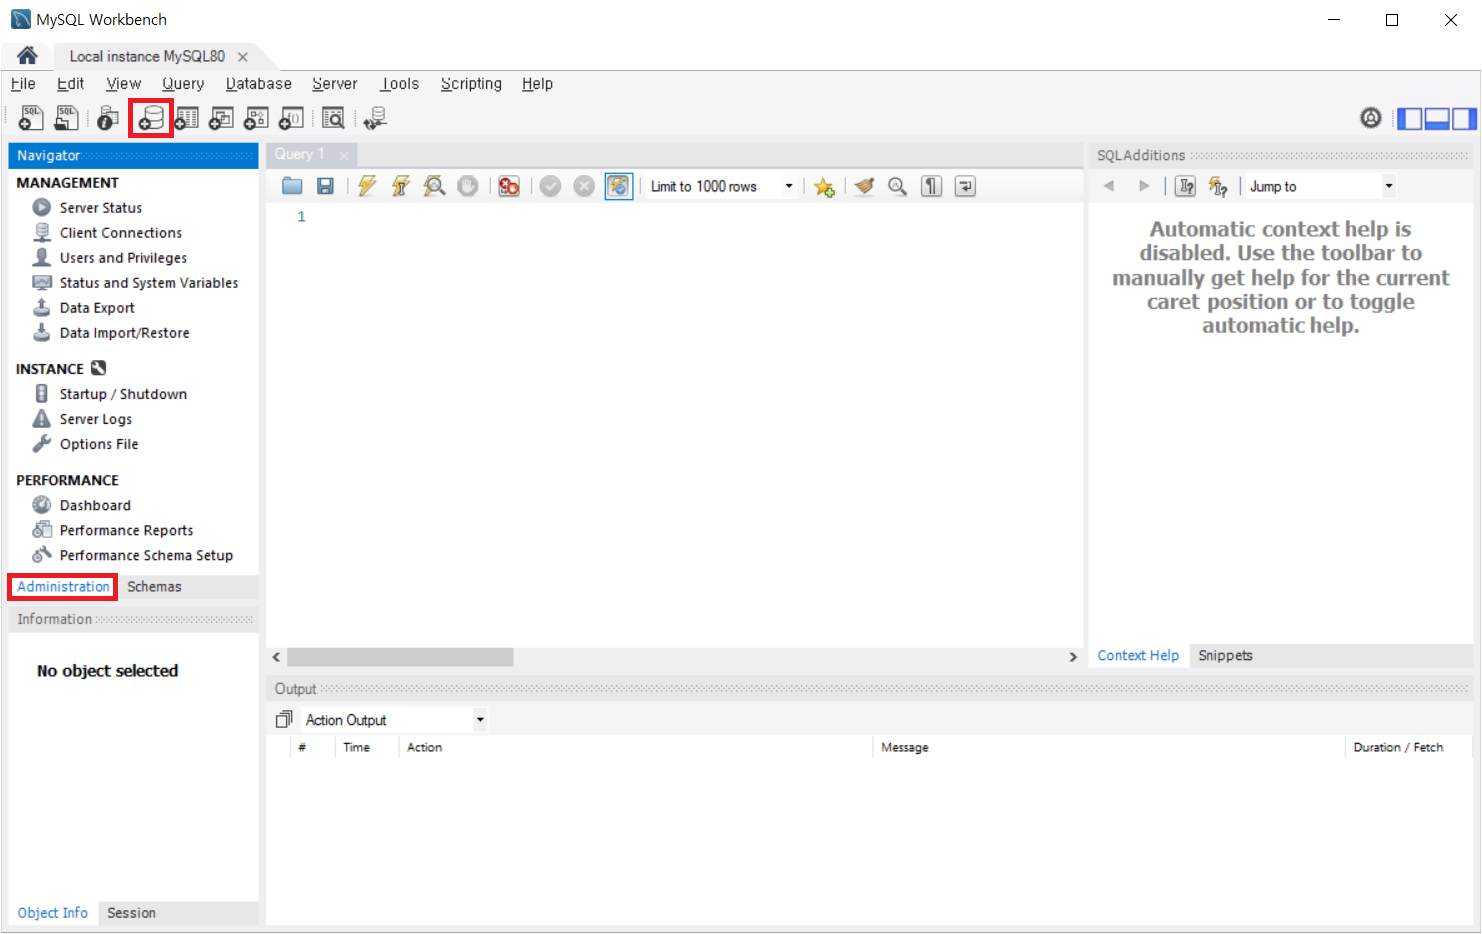1482x934 pixels.
Task: Get context help for the caret position
Action: pos(1186,186)
